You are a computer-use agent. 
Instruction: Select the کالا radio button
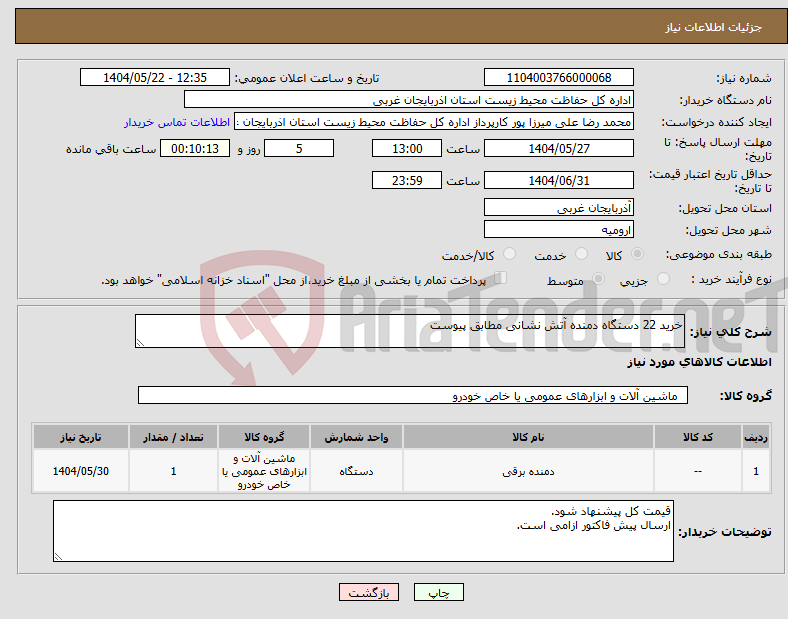(x=637, y=254)
